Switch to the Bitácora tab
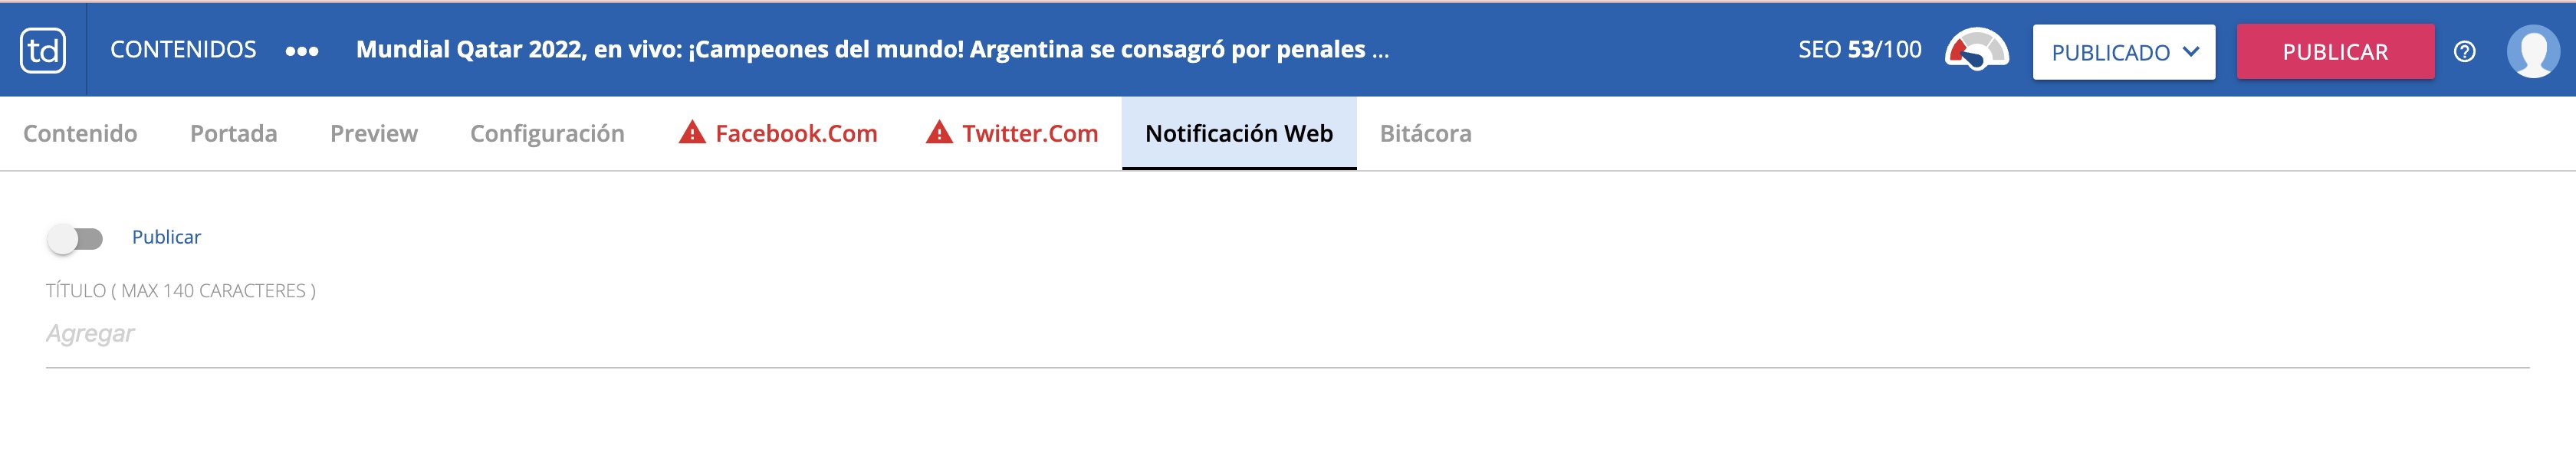 click(1424, 134)
